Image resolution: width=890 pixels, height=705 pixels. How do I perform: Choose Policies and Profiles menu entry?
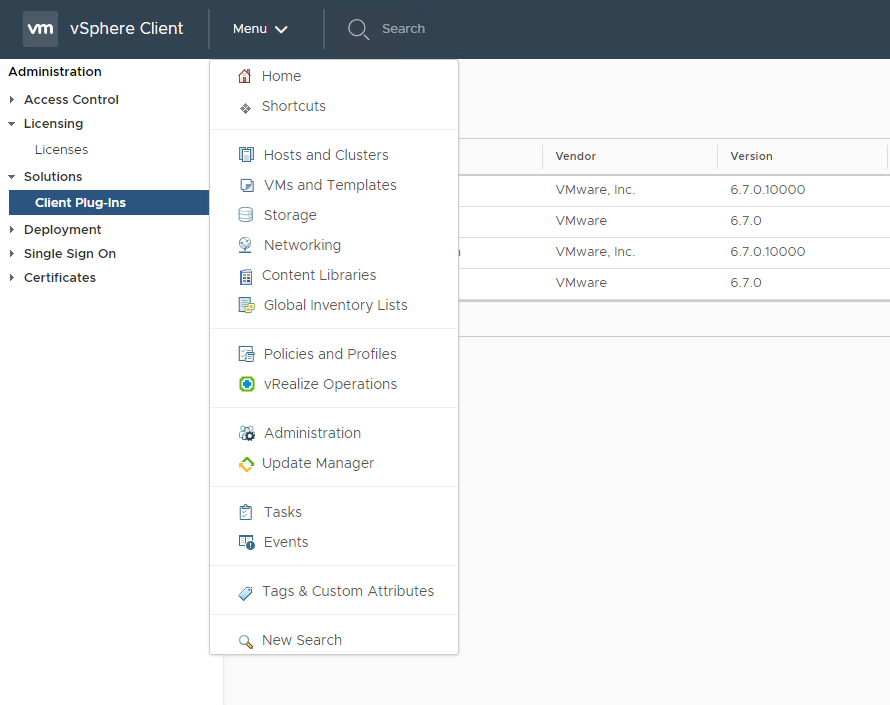click(330, 354)
